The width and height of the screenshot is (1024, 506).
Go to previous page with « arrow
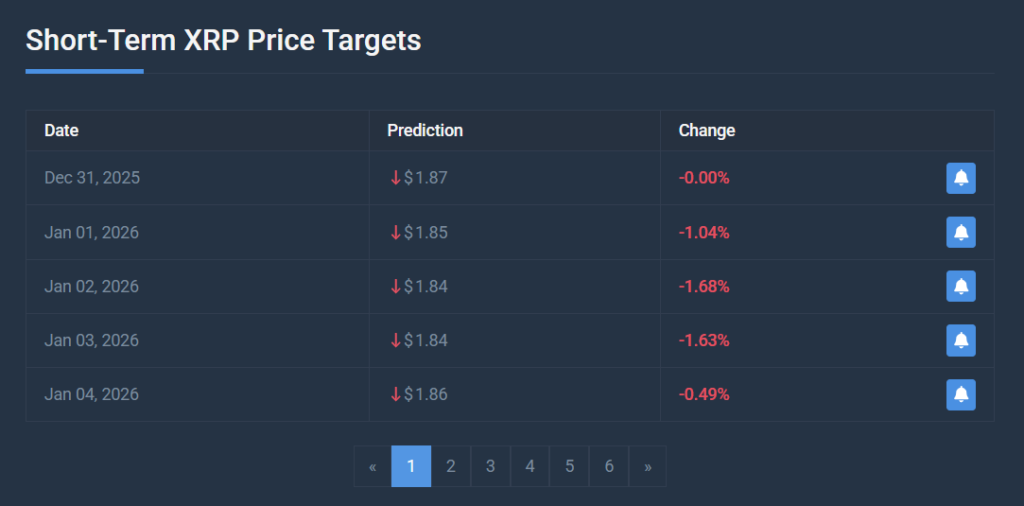(372, 466)
